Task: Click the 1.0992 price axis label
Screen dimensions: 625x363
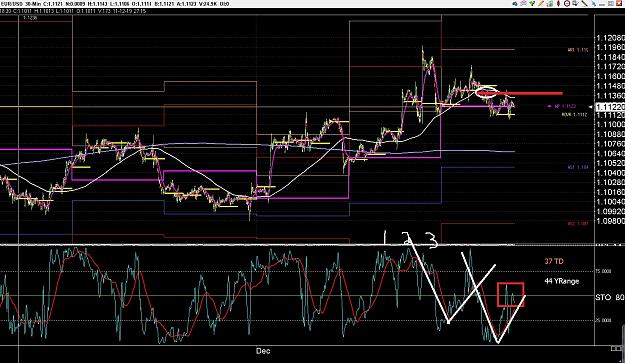Action: coord(610,212)
